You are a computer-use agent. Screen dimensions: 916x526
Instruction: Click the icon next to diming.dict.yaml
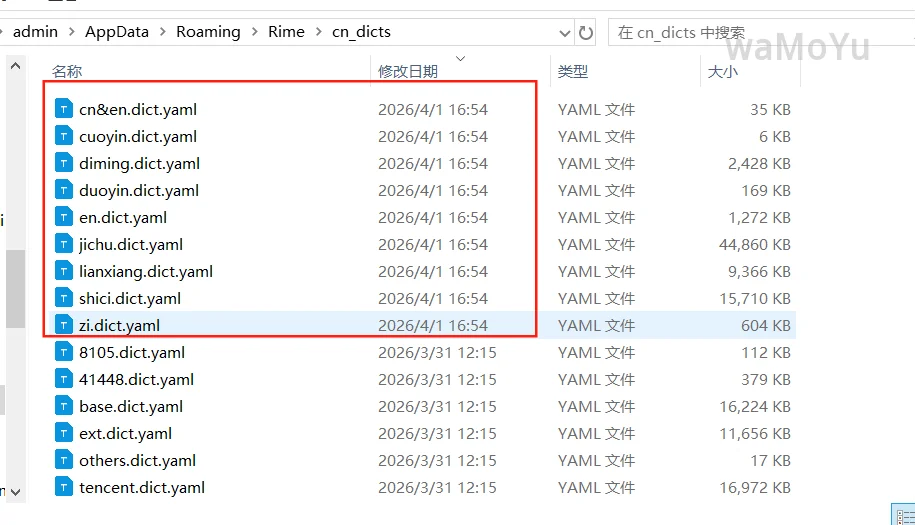pos(64,163)
